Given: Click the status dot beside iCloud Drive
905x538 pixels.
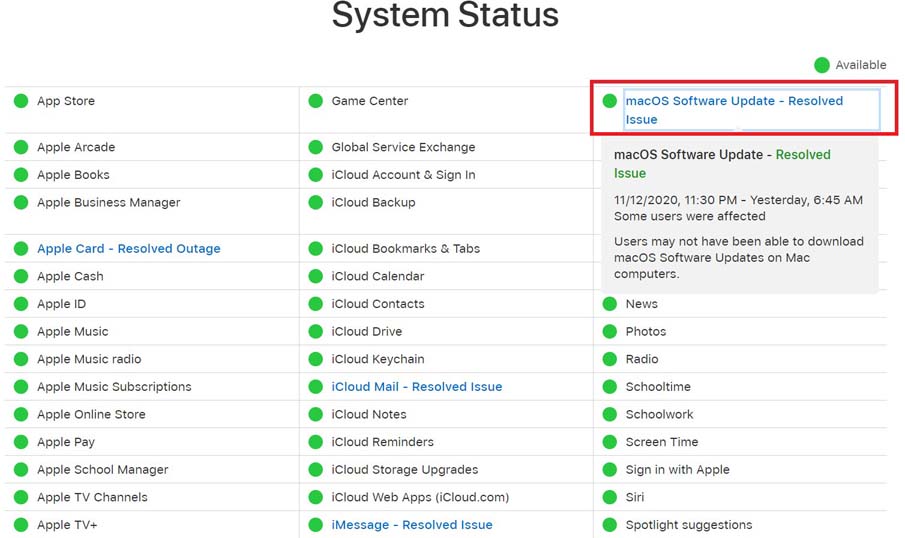Looking at the screenshot, I should click(x=316, y=332).
